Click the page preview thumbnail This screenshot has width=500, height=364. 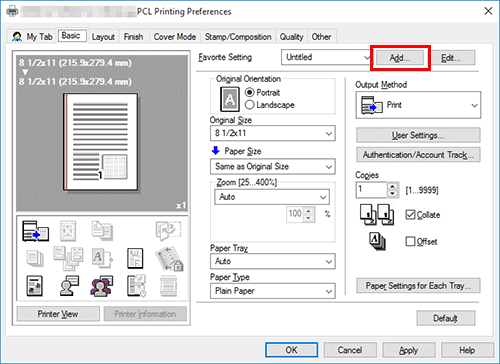tap(100, 142)
